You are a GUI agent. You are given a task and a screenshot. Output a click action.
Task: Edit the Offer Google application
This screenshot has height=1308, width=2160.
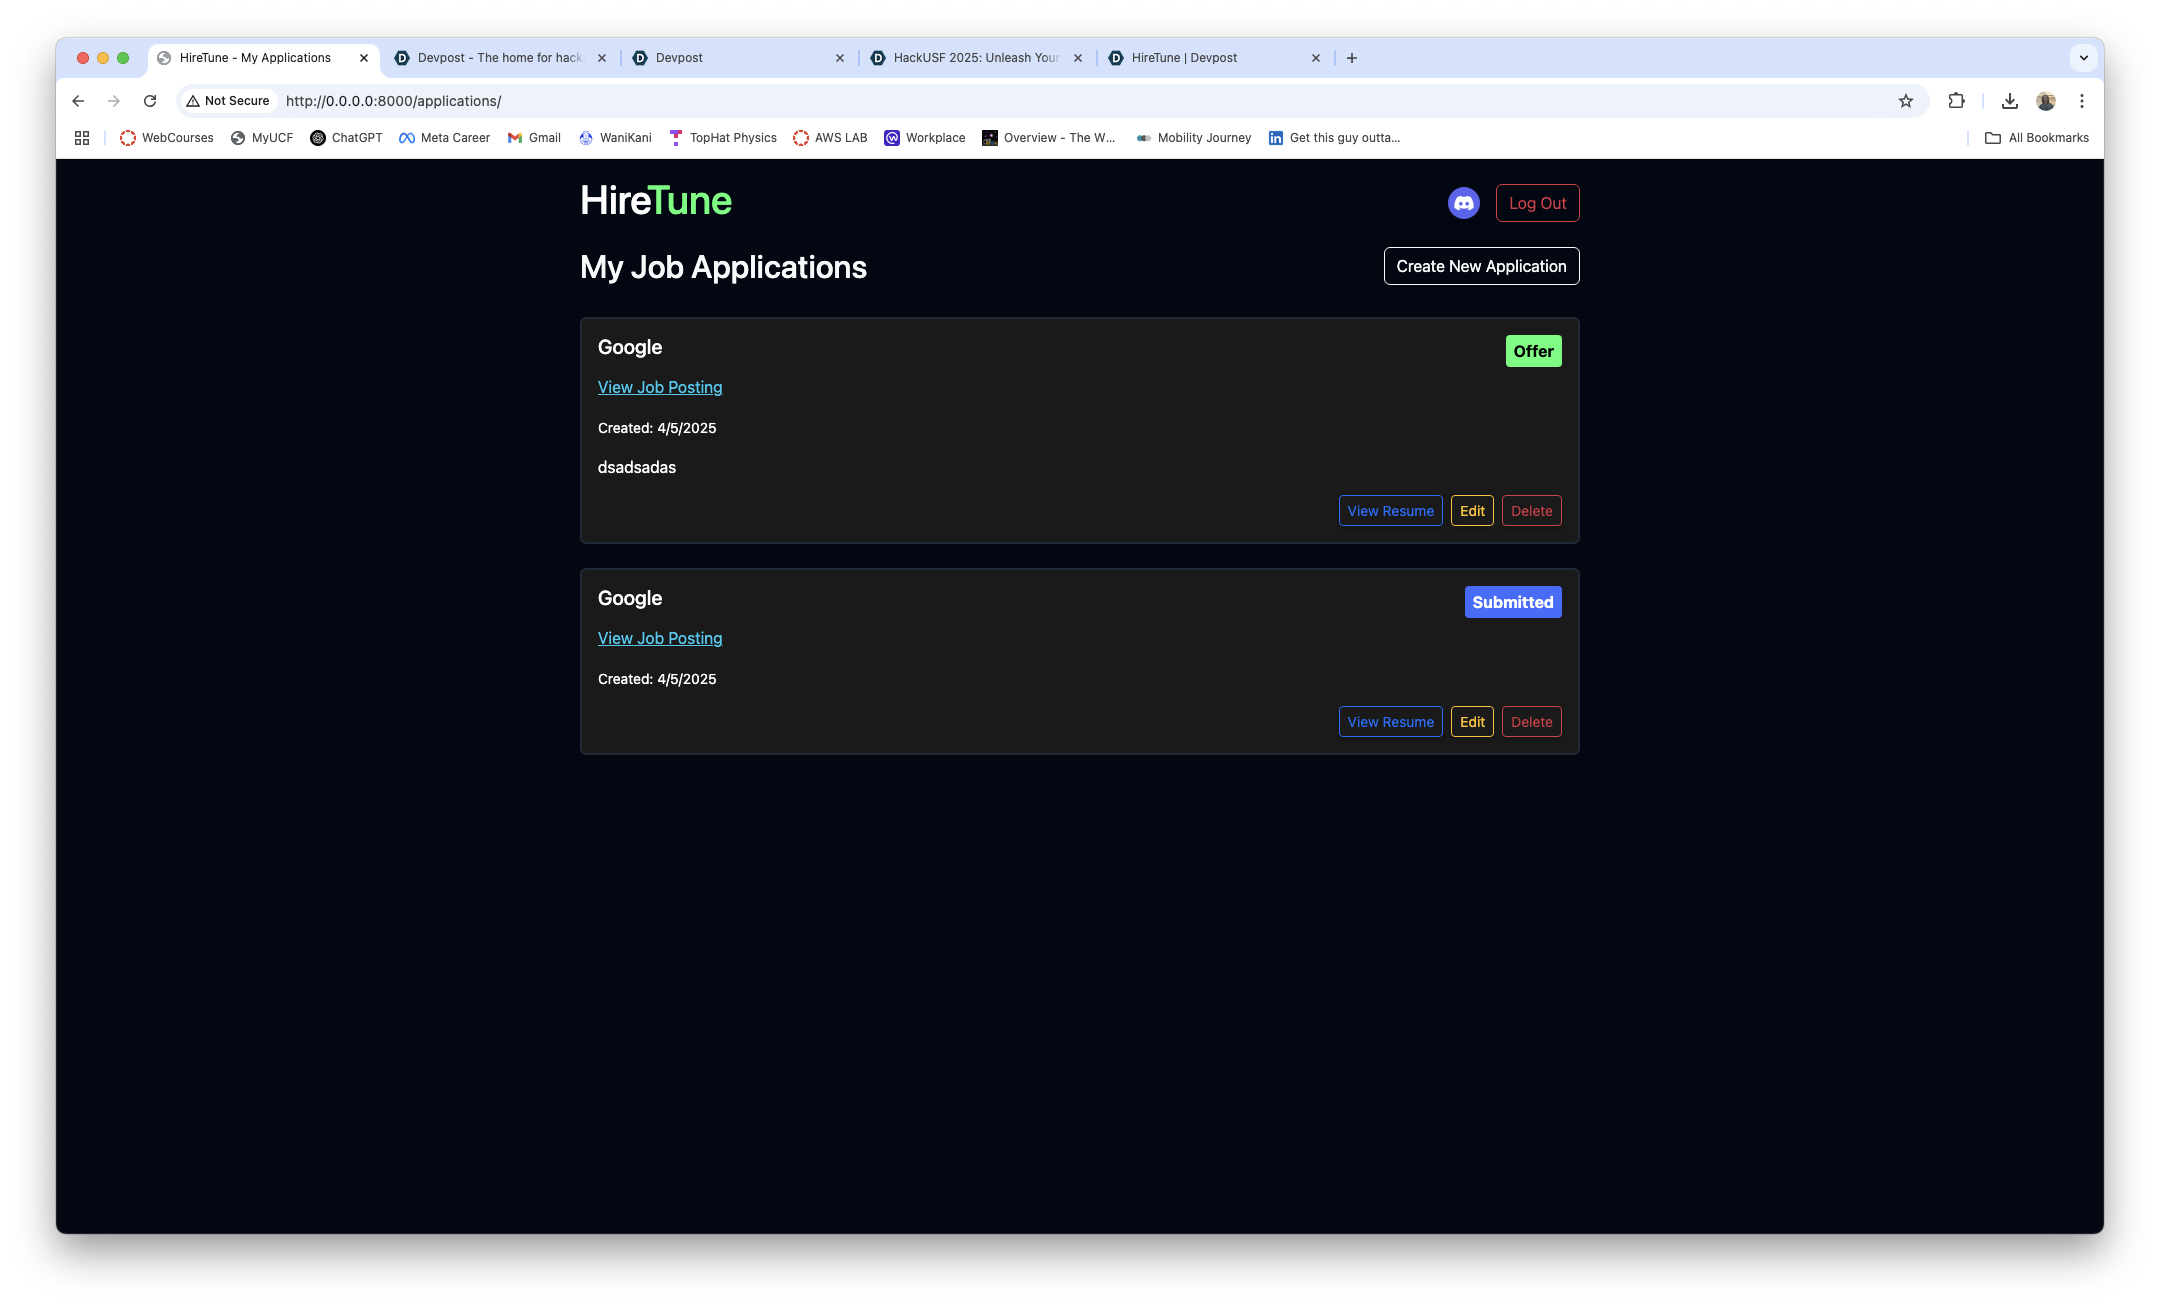pyautogui.click(x=1472, y=511)
